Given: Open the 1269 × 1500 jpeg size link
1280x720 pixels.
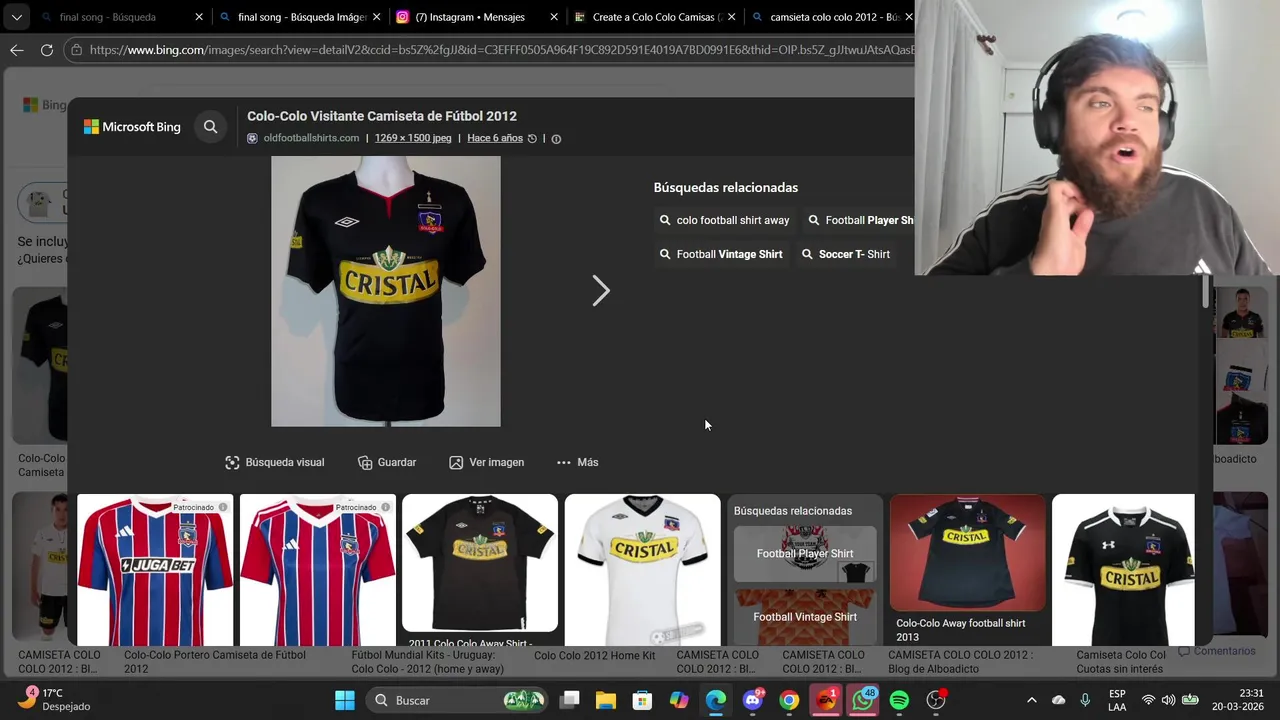Looking at the screenshot, I should tap(413, 138).
